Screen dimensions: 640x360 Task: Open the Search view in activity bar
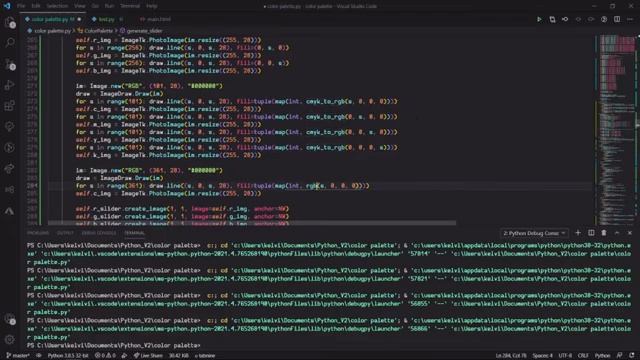[10, 43]
